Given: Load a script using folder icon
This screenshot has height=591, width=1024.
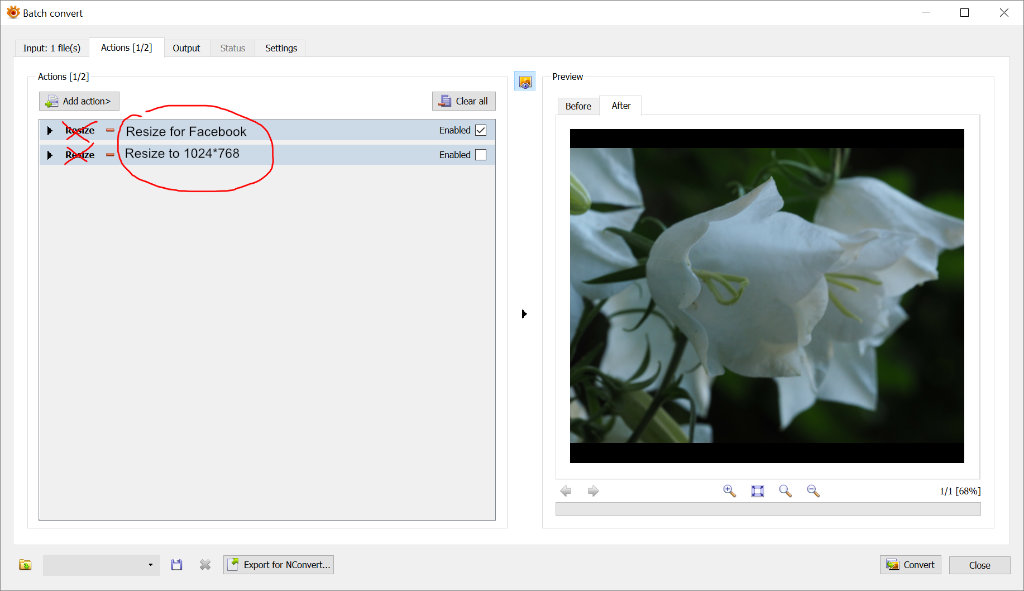Looking at the screenshot, I should tap(25, 565).
